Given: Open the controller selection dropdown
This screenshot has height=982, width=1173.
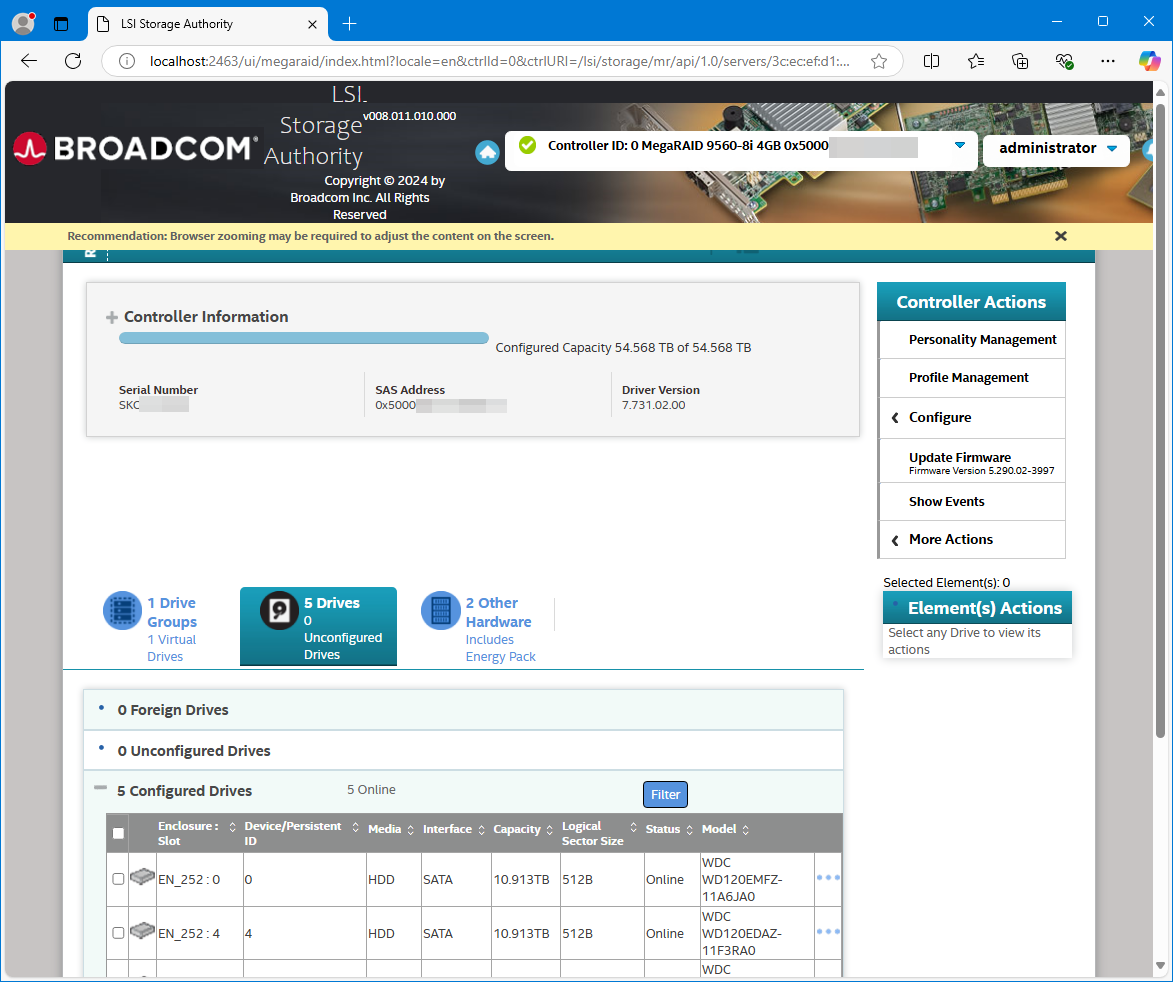Looking at the screenshot, I should click(x=960, y=146).
